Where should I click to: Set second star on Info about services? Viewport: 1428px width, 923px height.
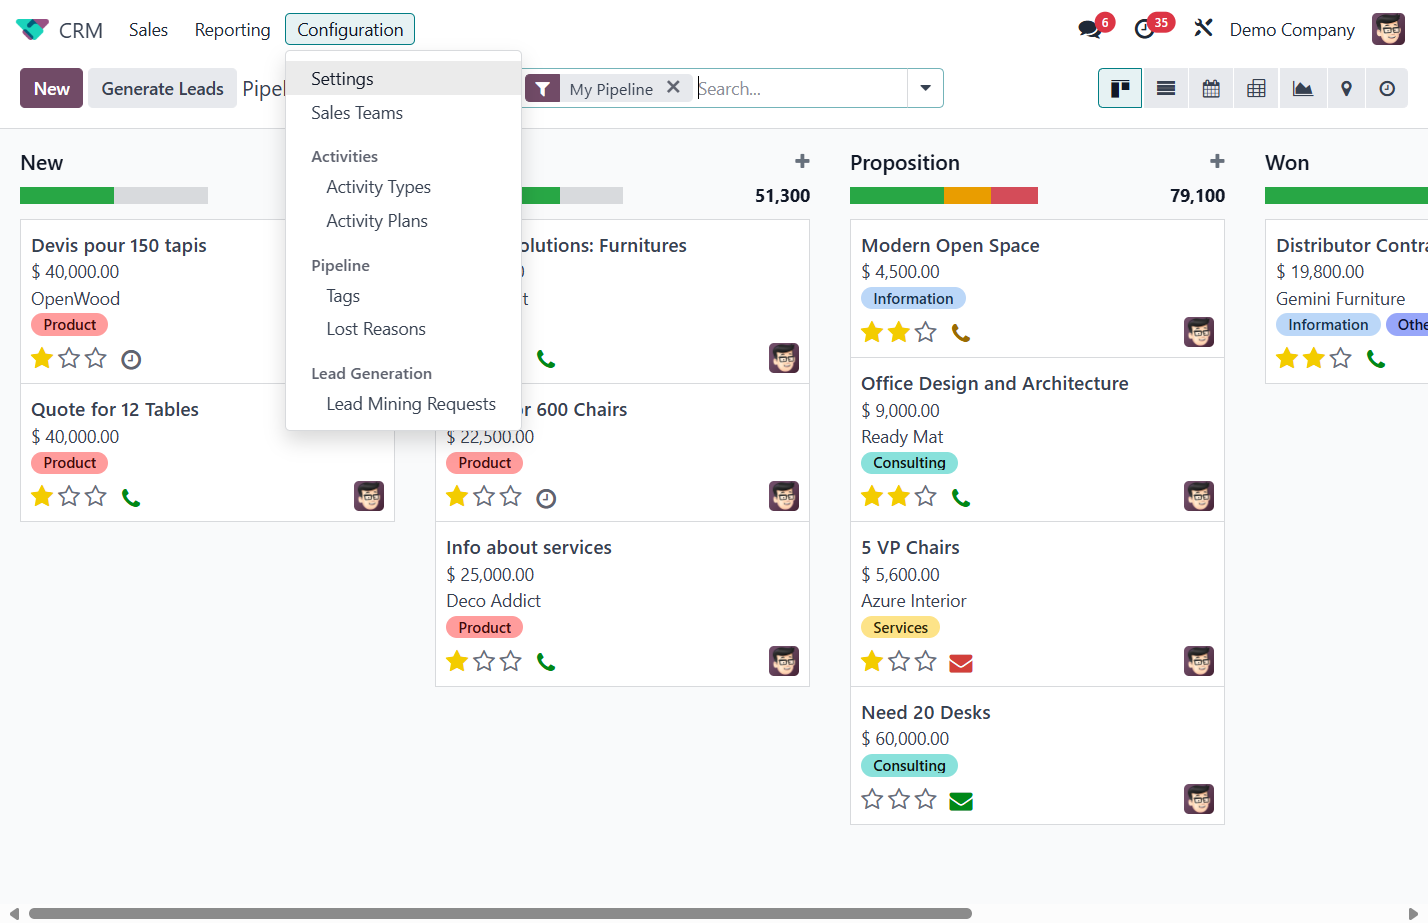point(484,661)
